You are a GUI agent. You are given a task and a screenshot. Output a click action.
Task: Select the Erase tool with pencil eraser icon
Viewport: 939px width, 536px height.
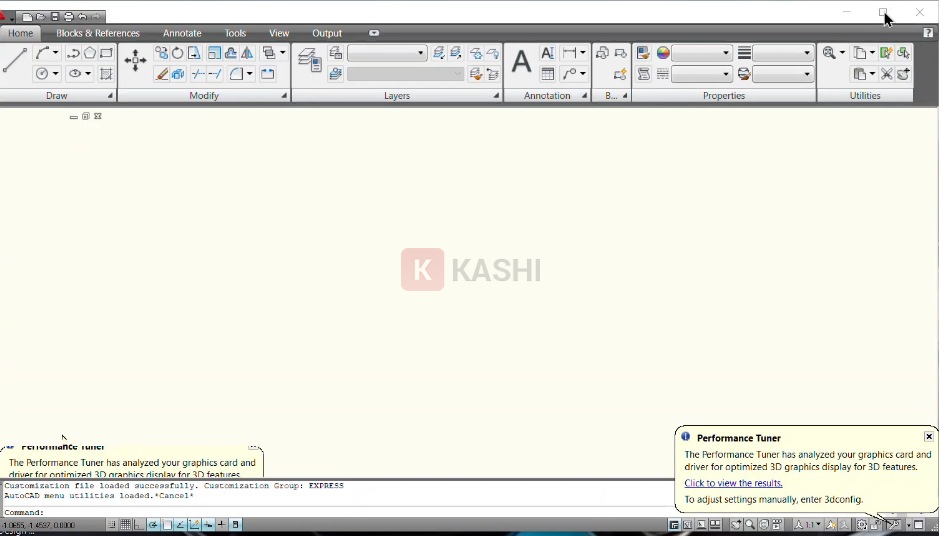(x=161, y=74)
